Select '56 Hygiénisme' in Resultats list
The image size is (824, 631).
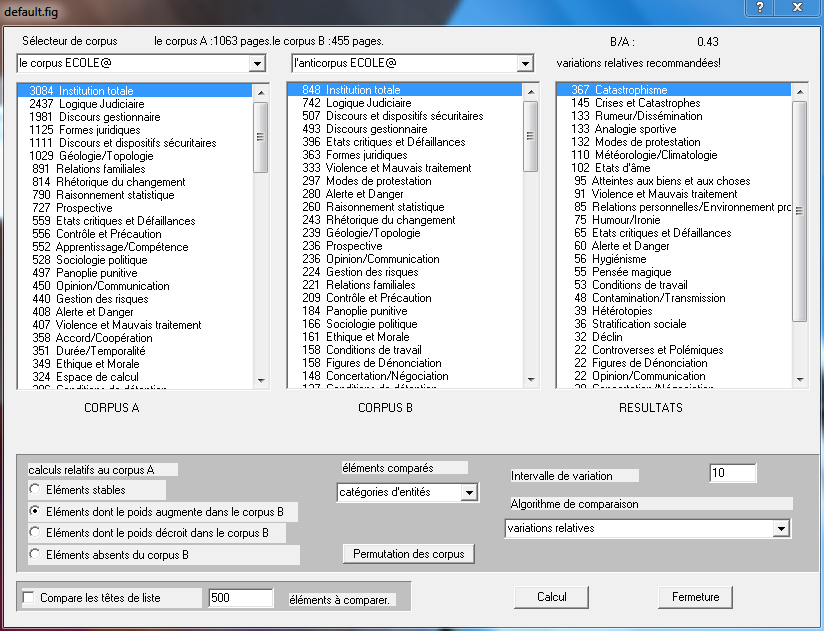point(674,259)
